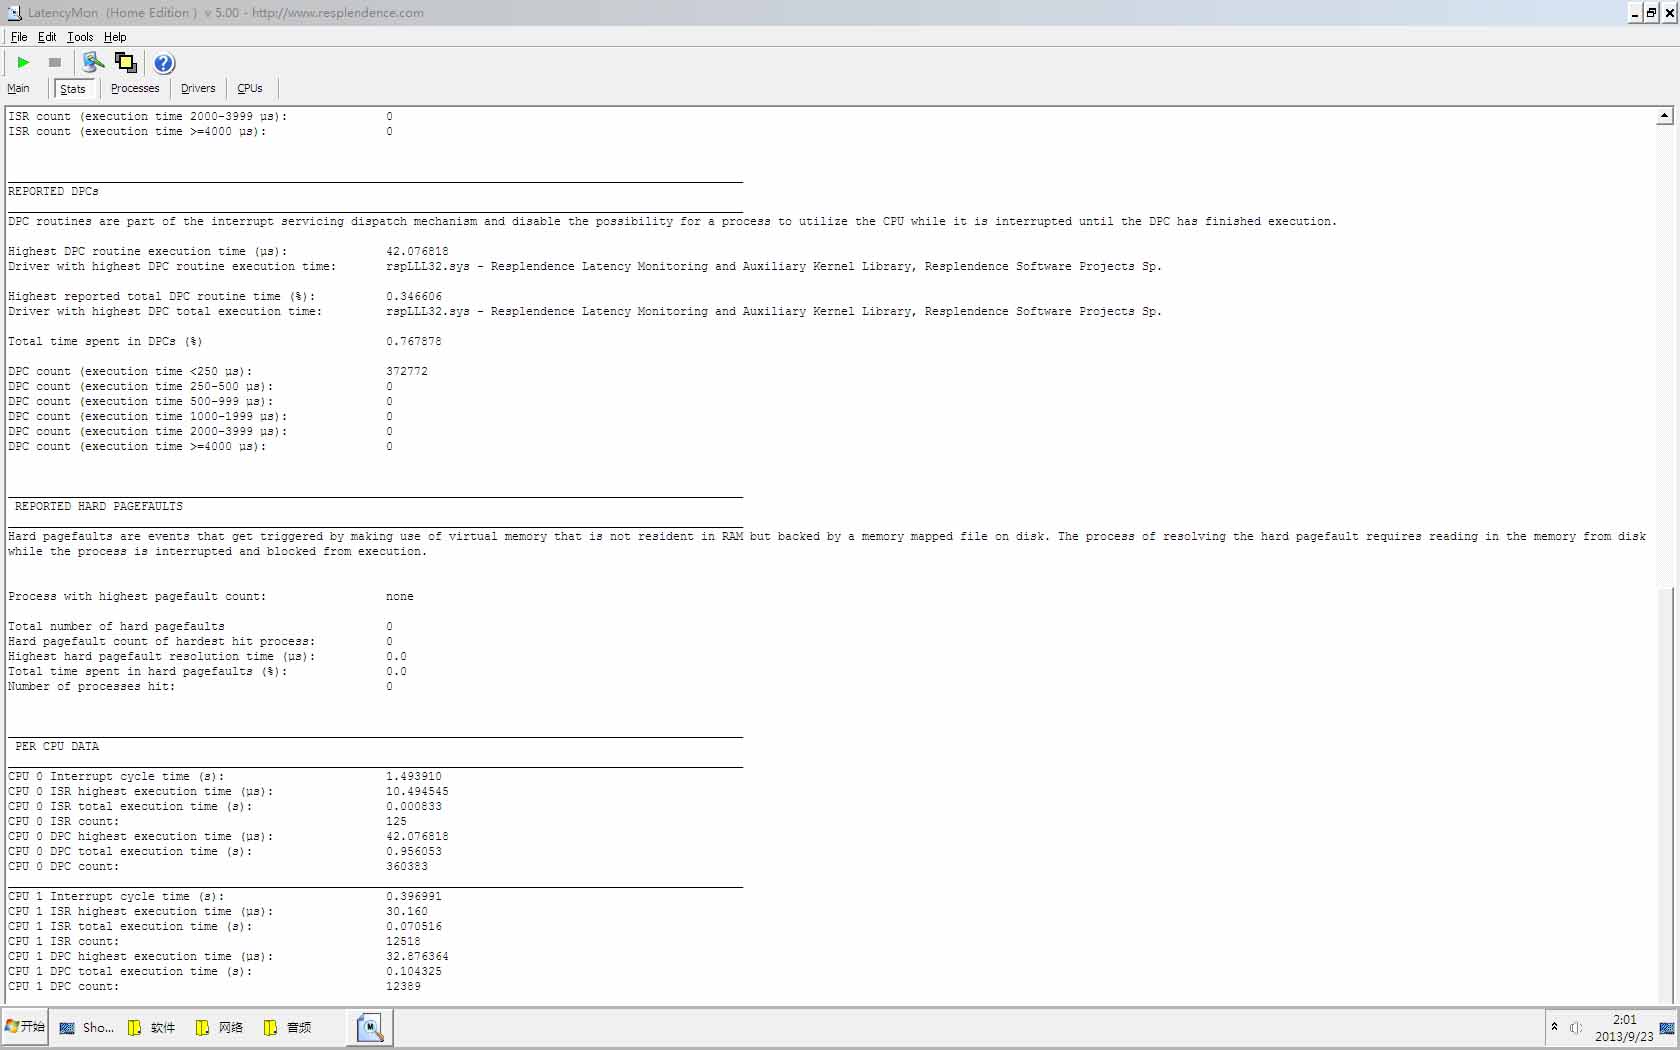Click the LatencyMon taskbar button
This screenshot has height=1050, width=1680.
tap(370, 1027)
